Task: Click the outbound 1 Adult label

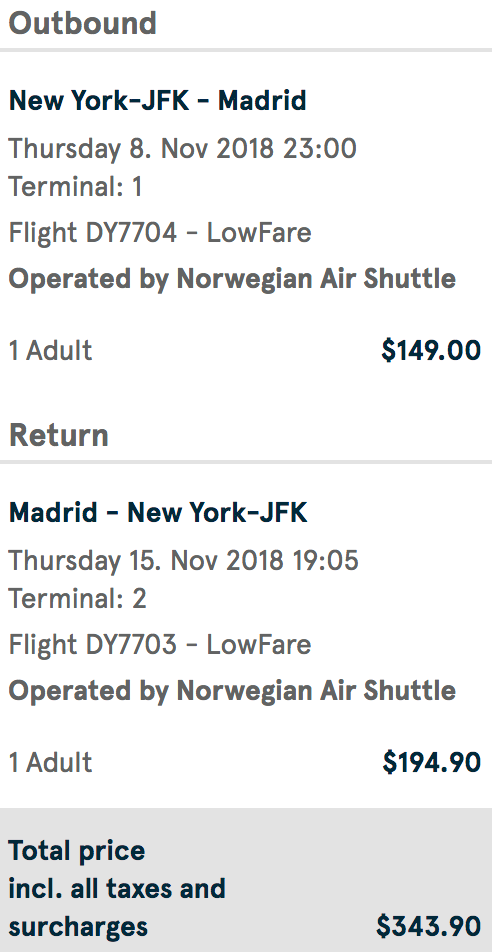Action: point(50,351)
